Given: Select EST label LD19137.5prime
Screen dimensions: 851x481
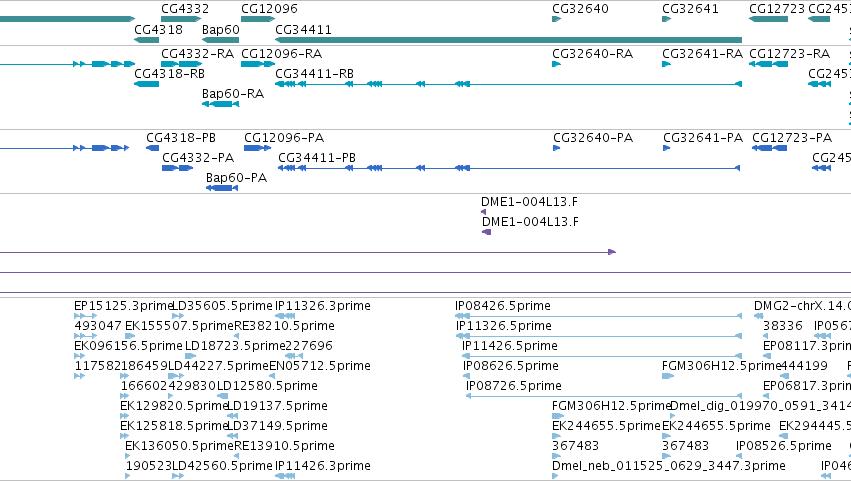Looking at the screenshot, I should click(277, 406).
